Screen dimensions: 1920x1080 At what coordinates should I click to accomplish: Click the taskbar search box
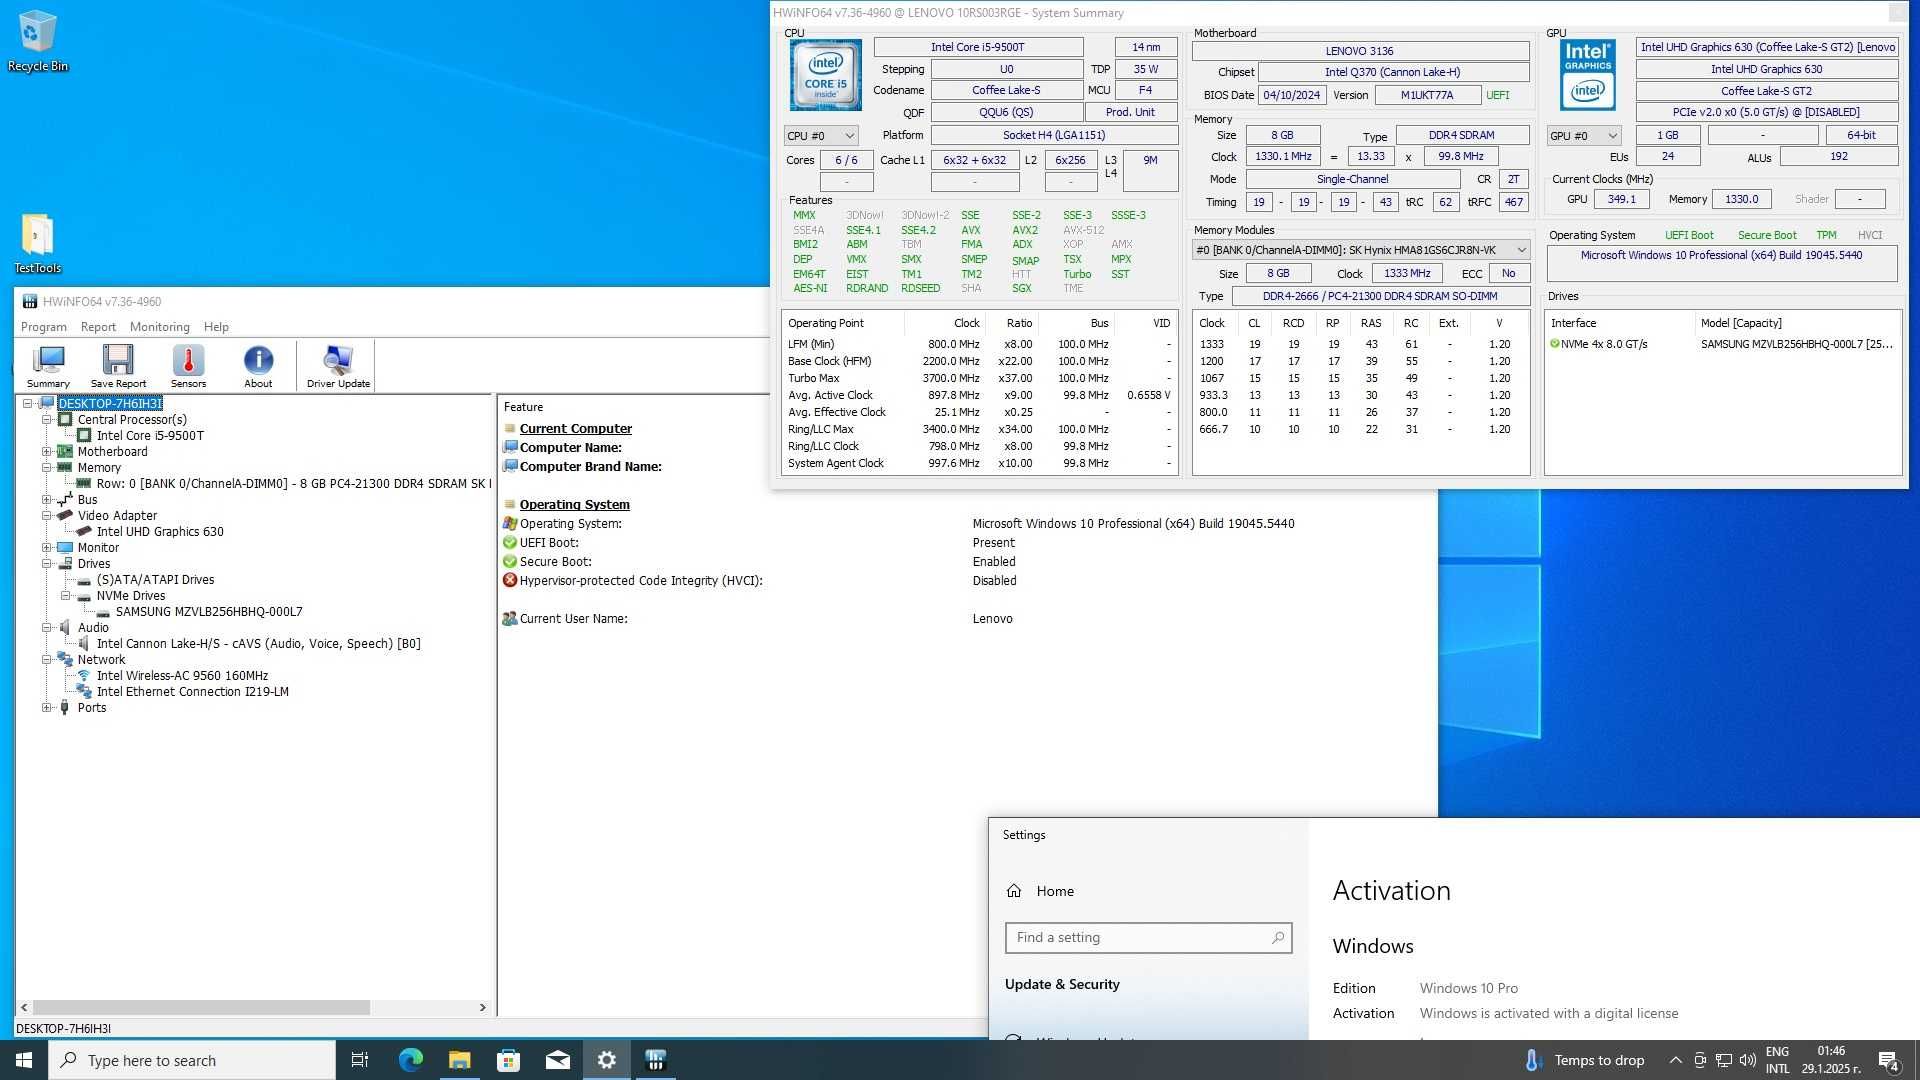[192, 1060]
